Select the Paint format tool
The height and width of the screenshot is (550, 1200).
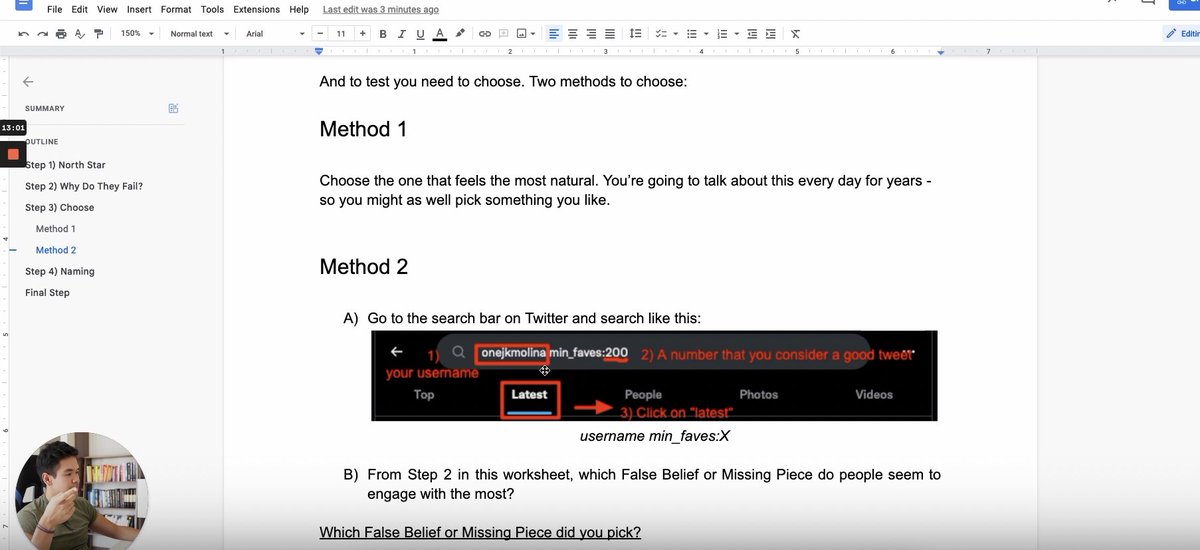click(97, 34)
